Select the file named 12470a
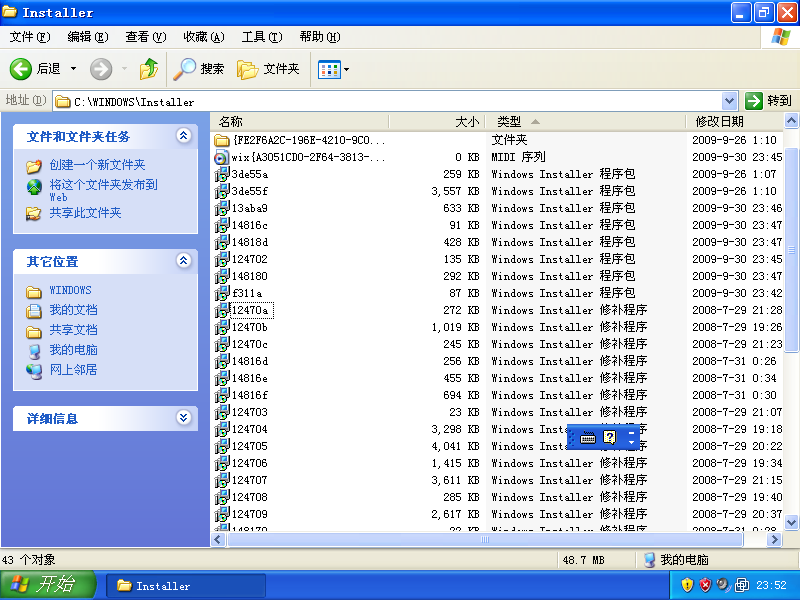This screenshot has height=600, width=800. pyautogui.click(x=249, y=310)
